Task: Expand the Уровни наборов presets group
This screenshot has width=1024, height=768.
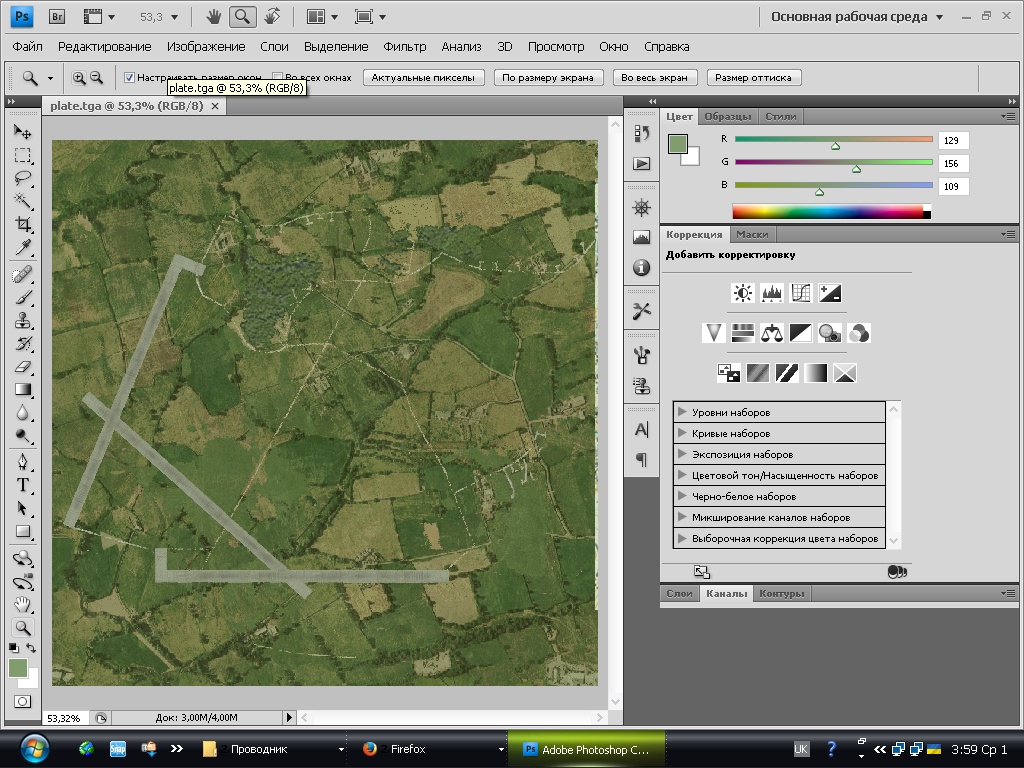Action: click(x=682, y=412)
